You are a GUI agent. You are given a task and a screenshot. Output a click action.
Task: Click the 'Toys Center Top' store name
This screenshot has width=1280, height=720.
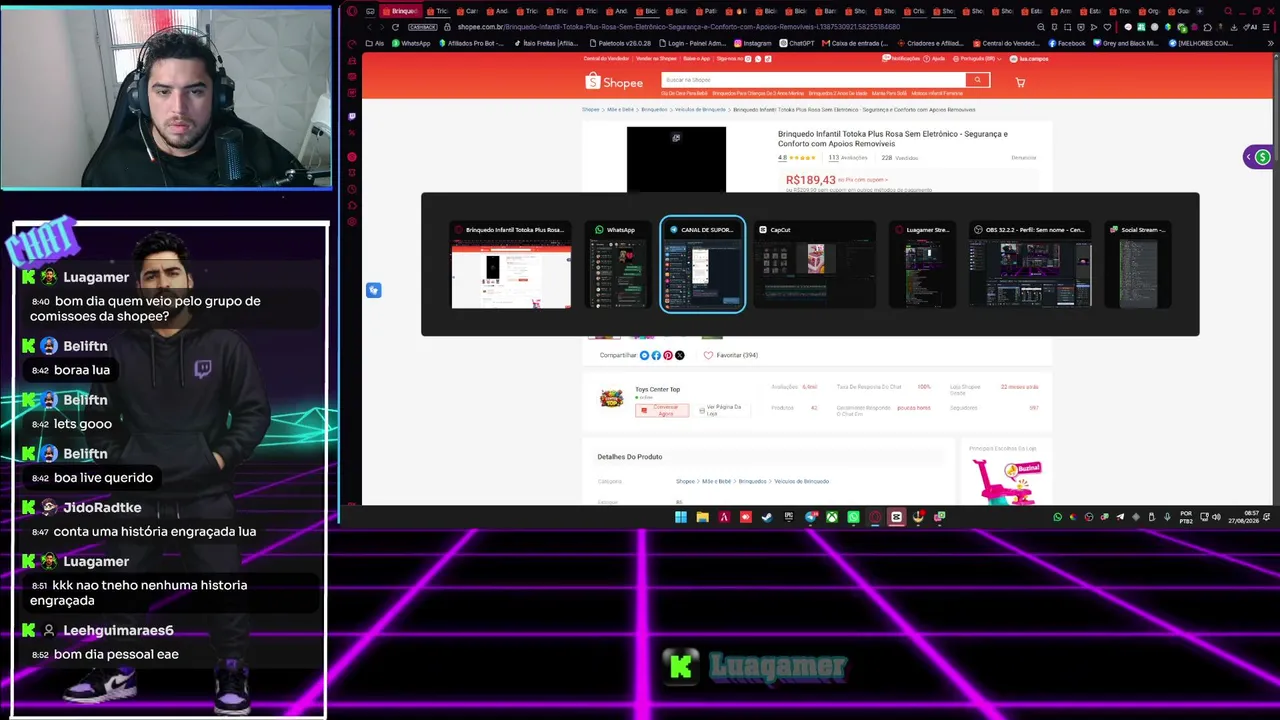pos(658,389)
